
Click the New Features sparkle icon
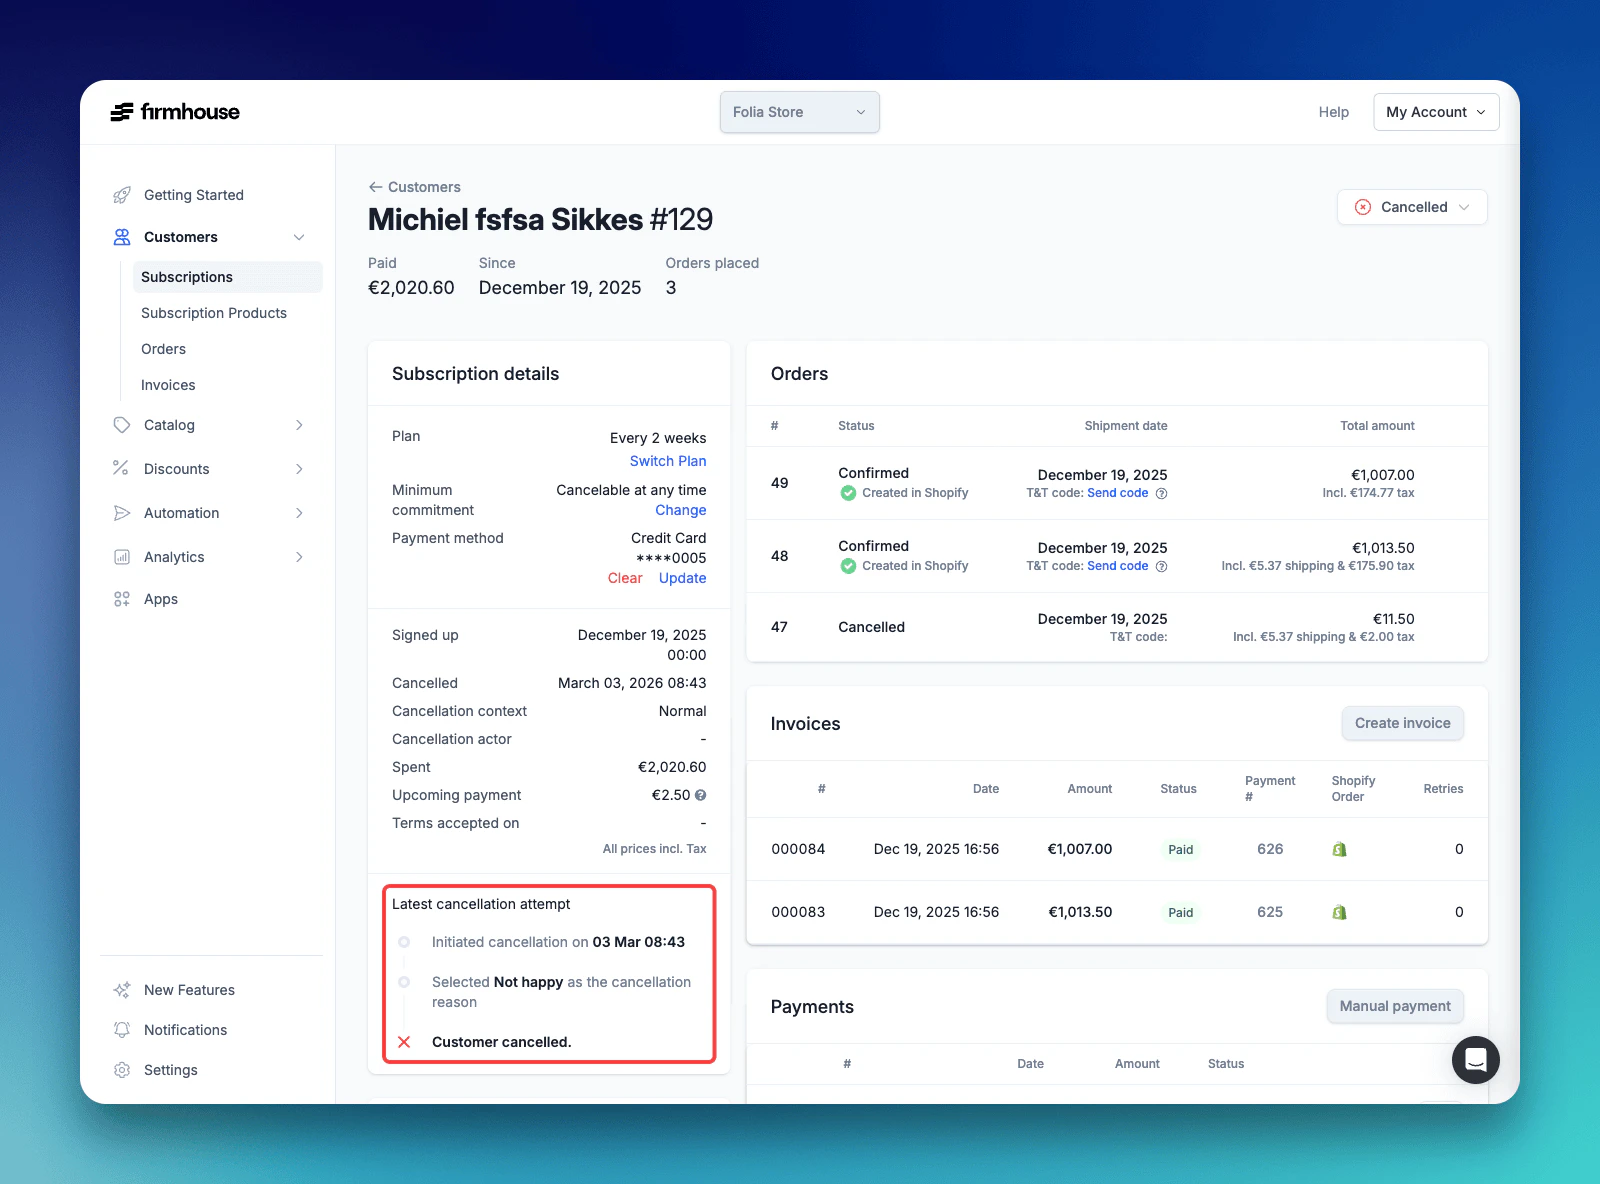tap(122, 990)
